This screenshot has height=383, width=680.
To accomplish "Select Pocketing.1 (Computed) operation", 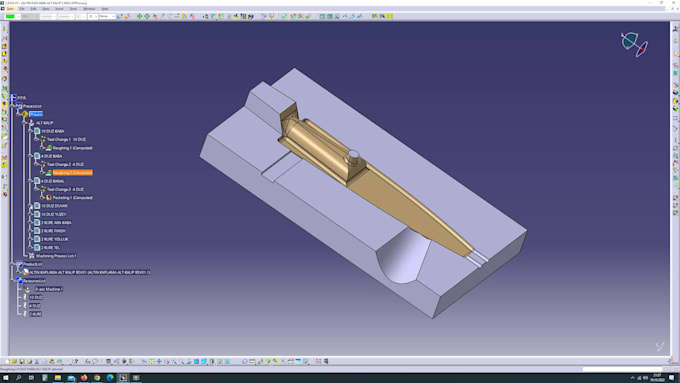I will pos(72,198).
